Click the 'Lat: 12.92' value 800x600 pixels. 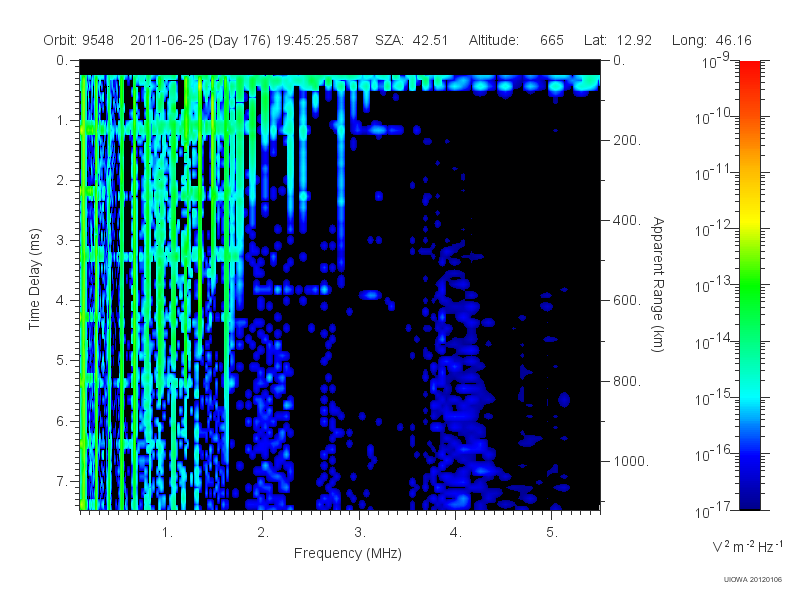coord(618,40)
